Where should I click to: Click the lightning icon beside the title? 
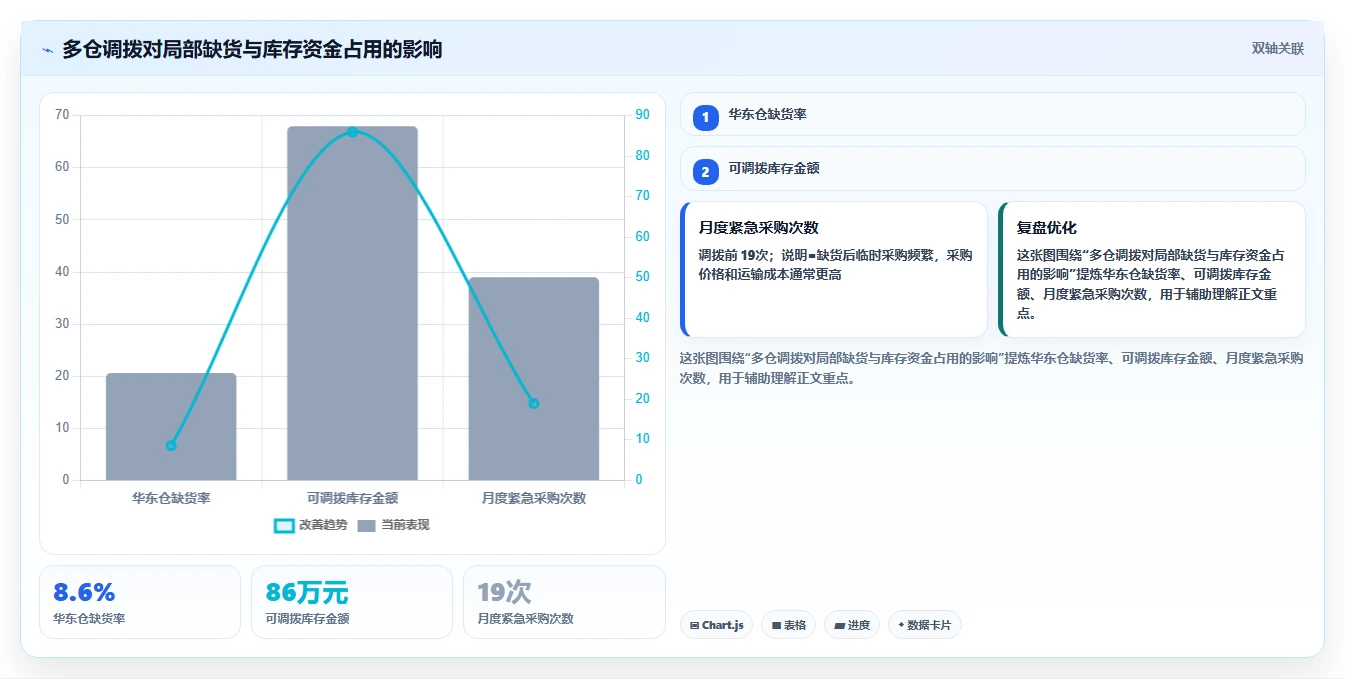point(48,50)
